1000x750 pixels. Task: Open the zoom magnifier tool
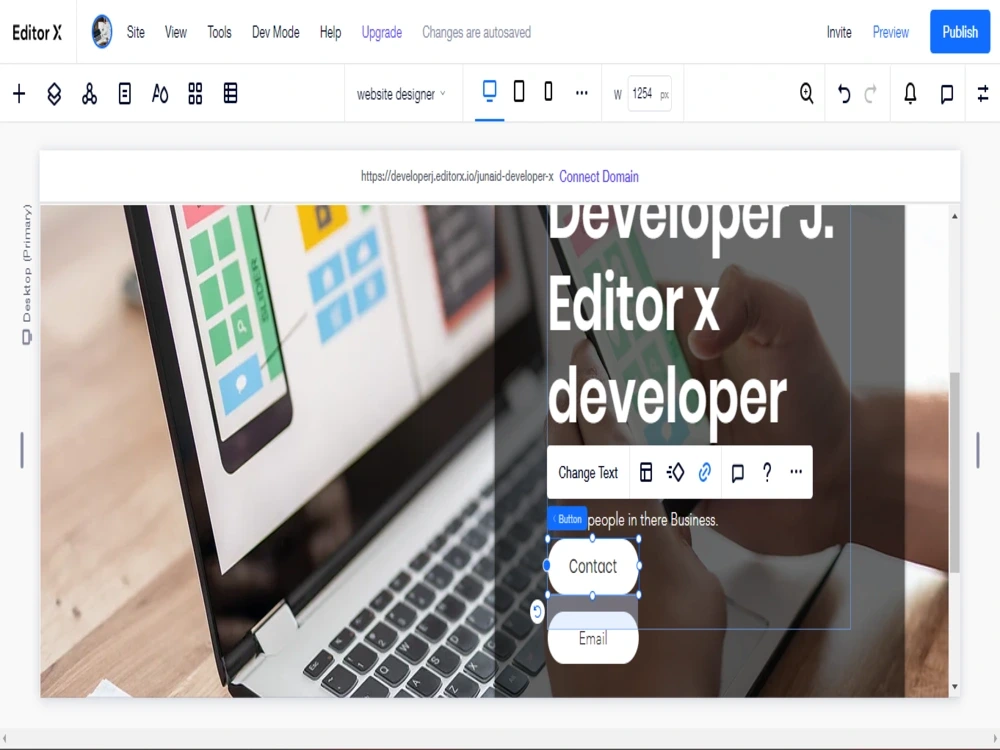click(x=806, y=93)
